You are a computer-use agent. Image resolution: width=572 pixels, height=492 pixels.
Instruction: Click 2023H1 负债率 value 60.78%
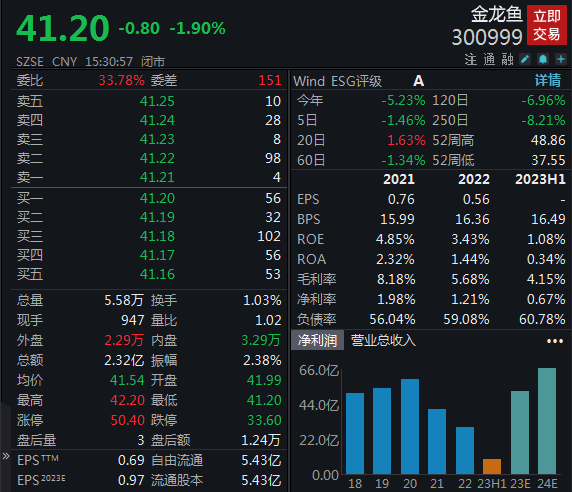click(x=542, y=319)
